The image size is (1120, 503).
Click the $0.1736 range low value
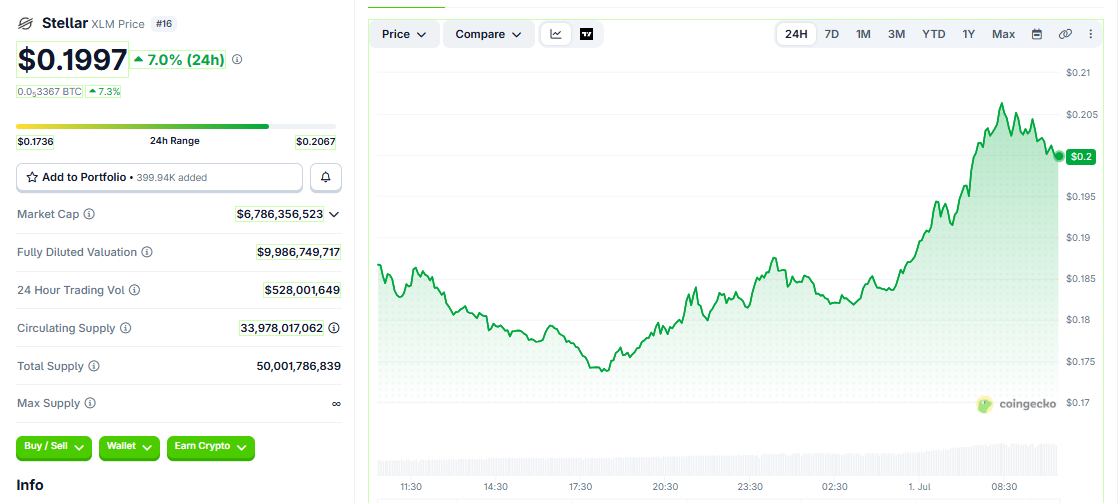tap(35, 141)
